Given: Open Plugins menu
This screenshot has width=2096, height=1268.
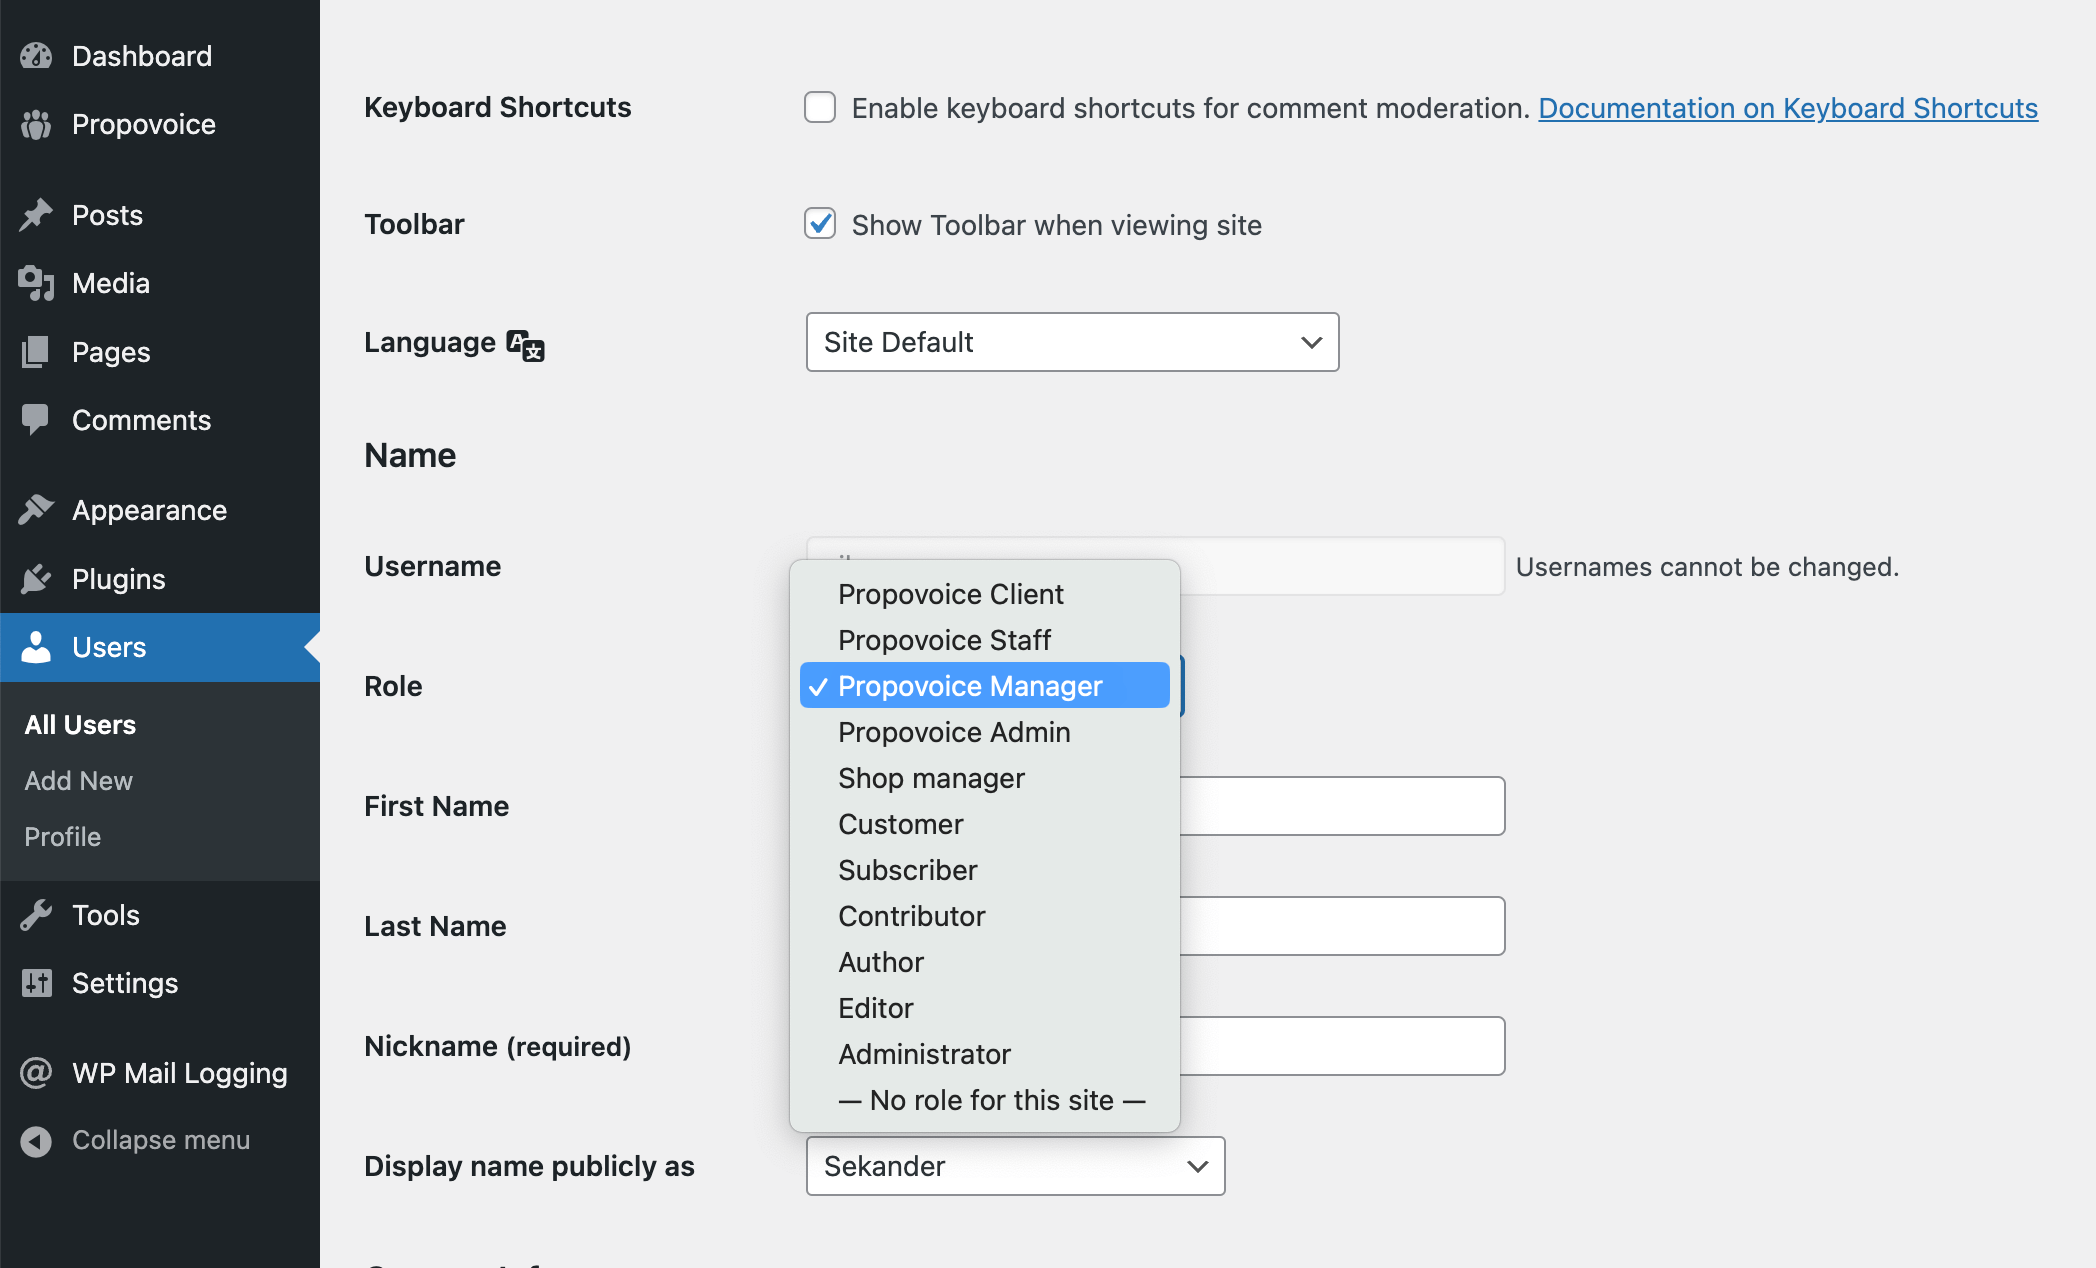Looking at the screenshot, I should (x=160, y=579).
